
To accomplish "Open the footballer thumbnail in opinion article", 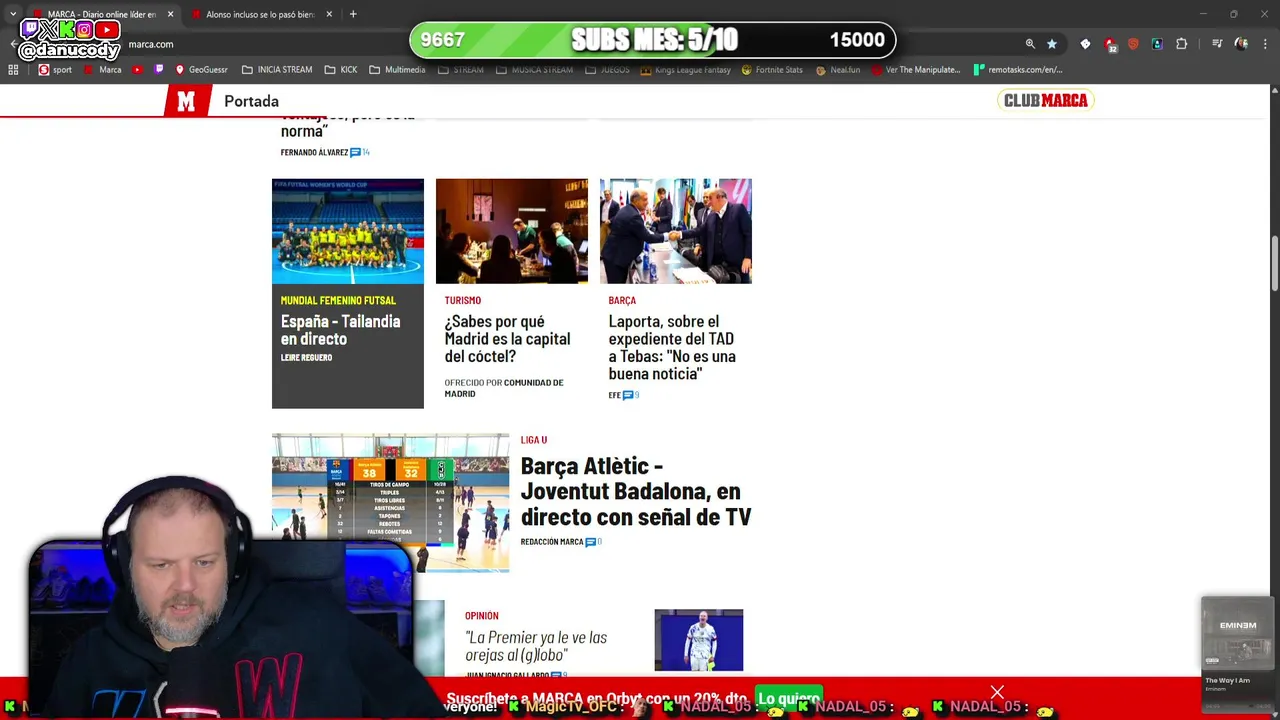I will pyautogui.click(x=699, y=640).
